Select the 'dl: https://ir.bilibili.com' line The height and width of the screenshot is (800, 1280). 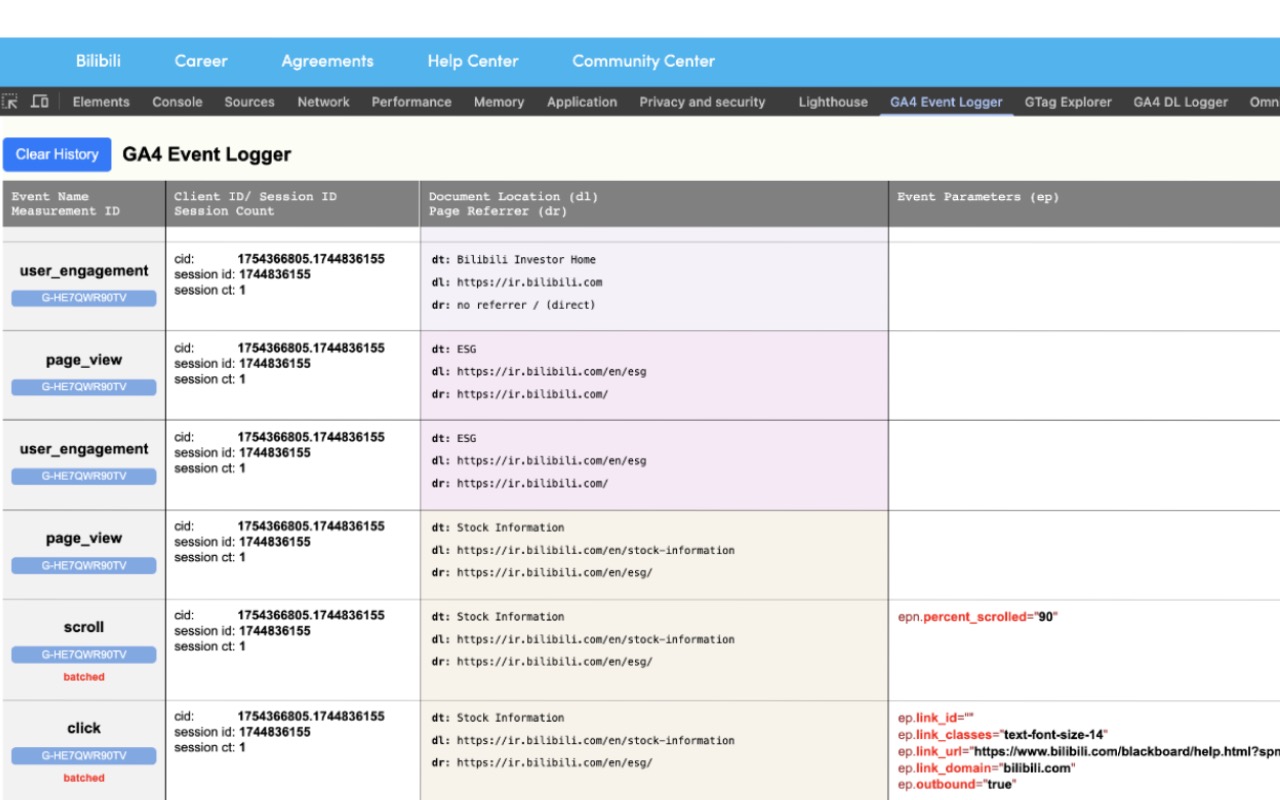(x=517, y=283)
